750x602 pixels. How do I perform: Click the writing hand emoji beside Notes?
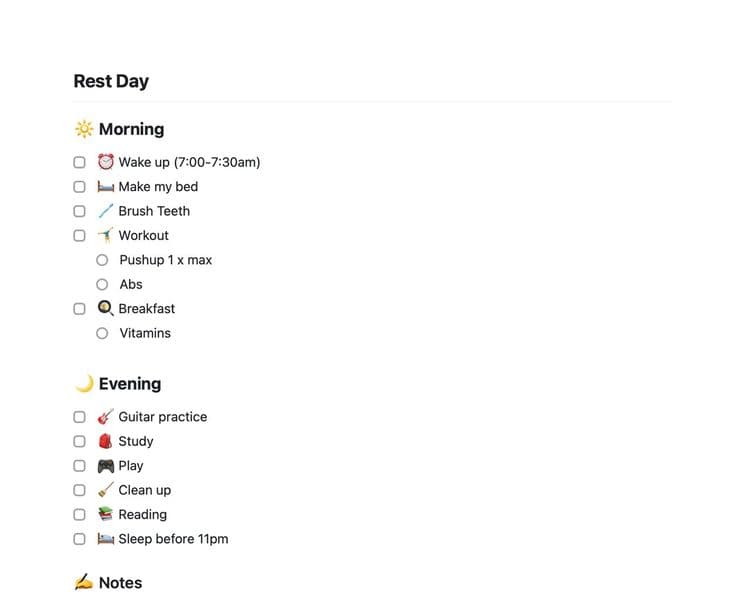[x=84, y=582]
